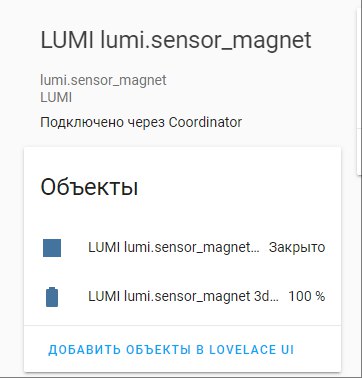Viewport: 362px width, 378px height.
Task: Click the divider line above ДОБАВИТЬ ОБЪЕКТЫ
Action: 182,325
